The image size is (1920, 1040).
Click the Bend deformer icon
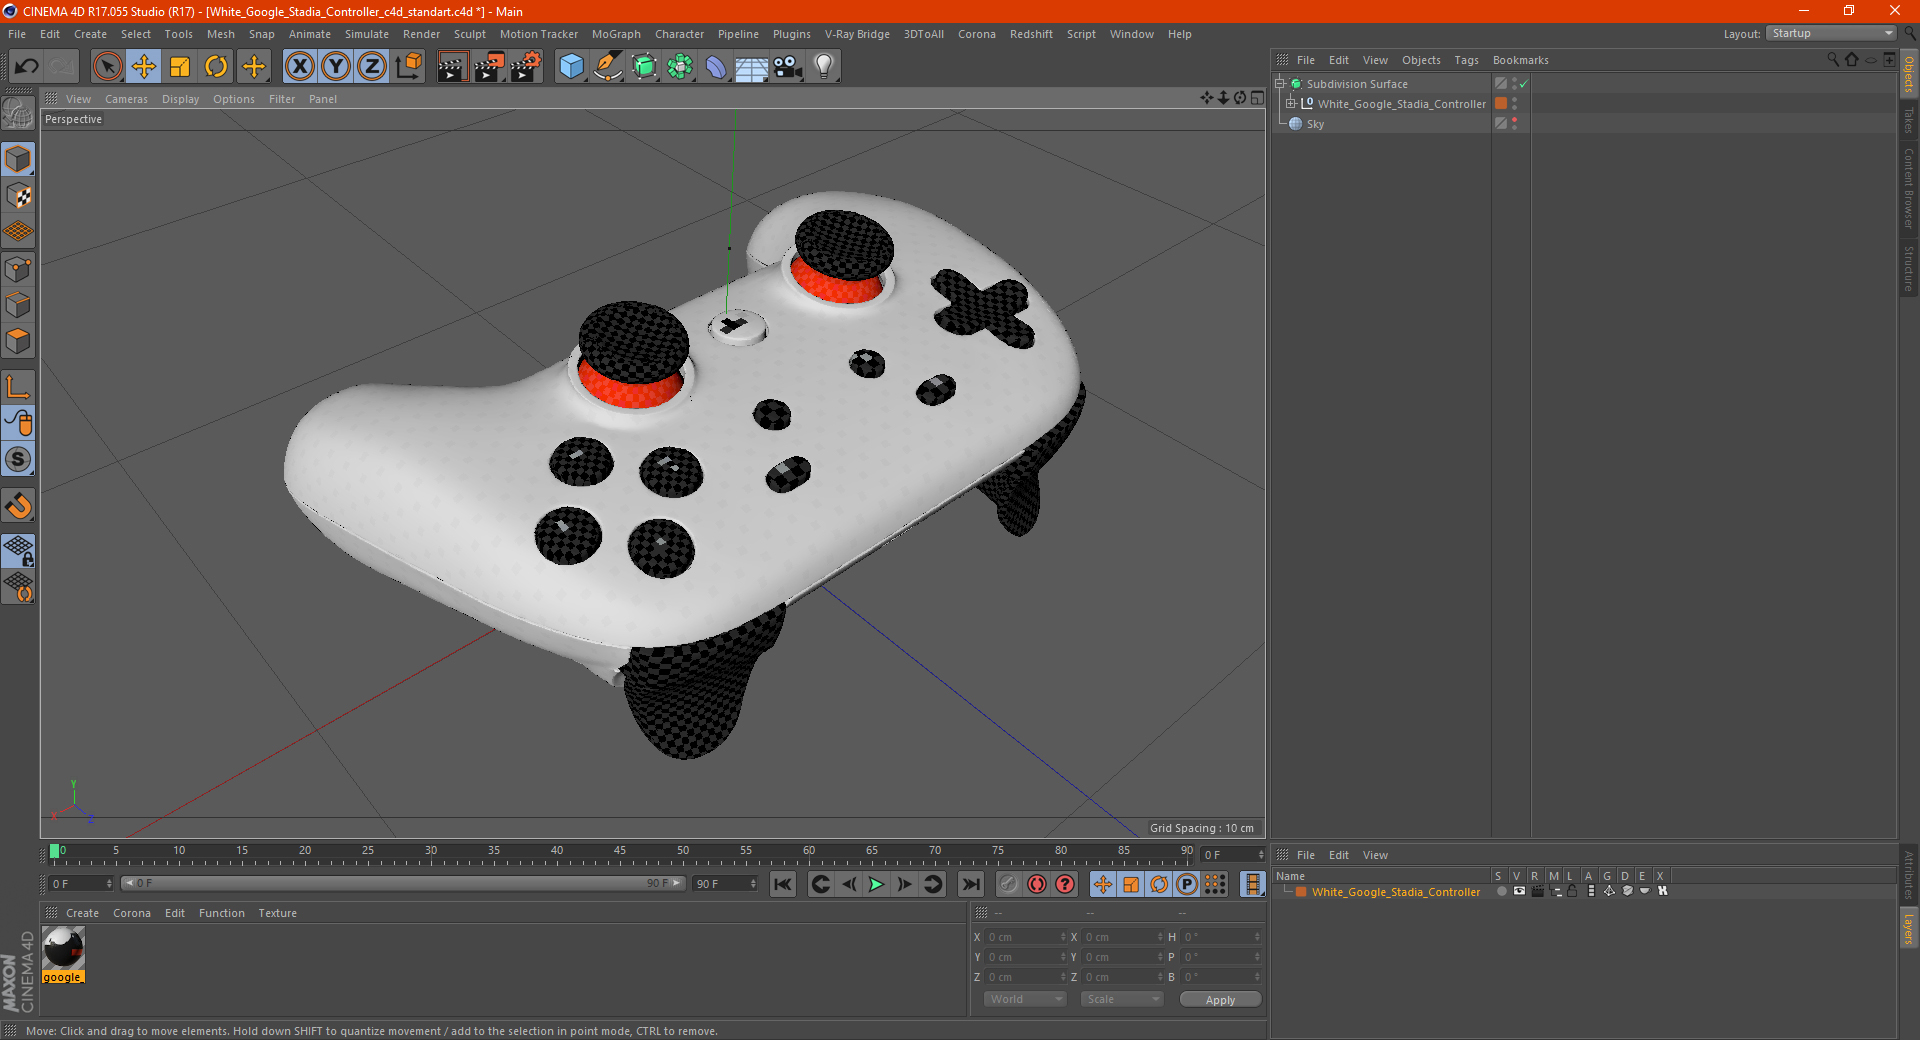click(716, 67)
